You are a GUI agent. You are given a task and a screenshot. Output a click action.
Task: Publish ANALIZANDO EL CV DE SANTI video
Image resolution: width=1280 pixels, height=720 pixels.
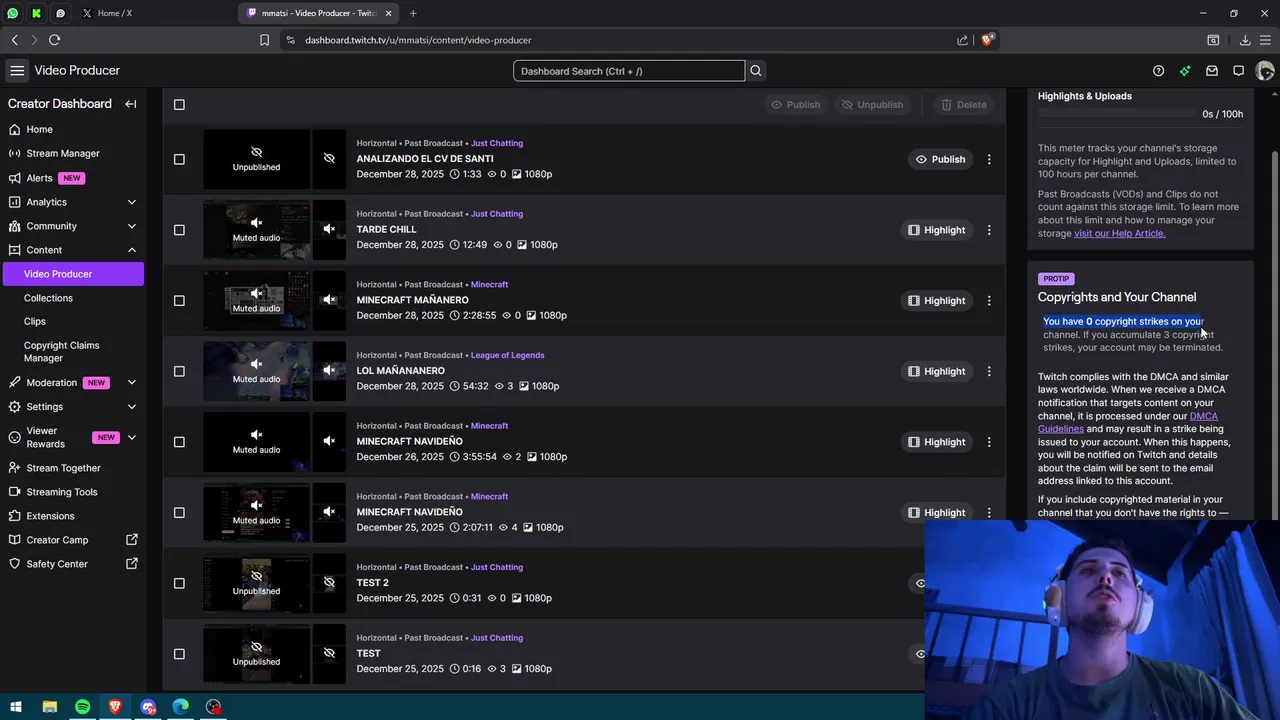click(940, 159)
